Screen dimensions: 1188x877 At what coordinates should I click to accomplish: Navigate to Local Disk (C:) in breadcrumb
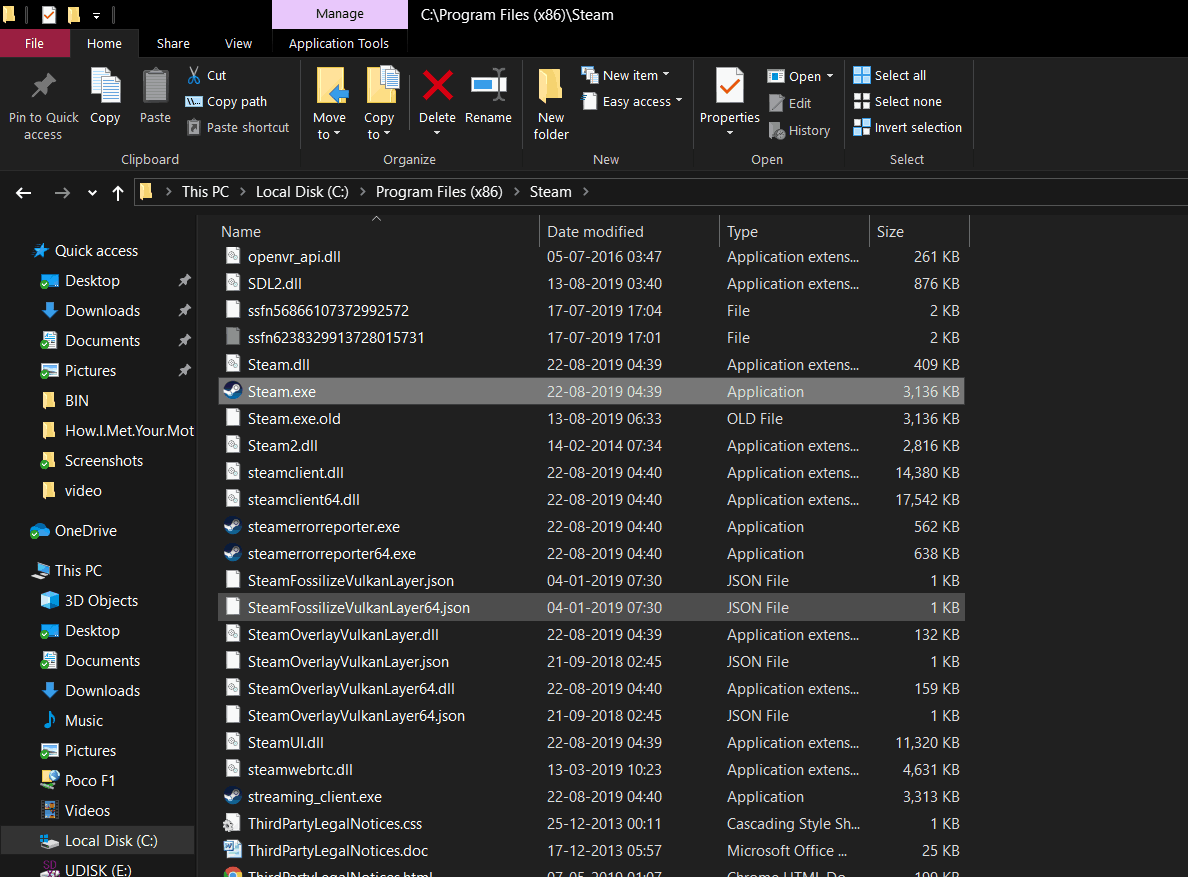coord(302,192)
